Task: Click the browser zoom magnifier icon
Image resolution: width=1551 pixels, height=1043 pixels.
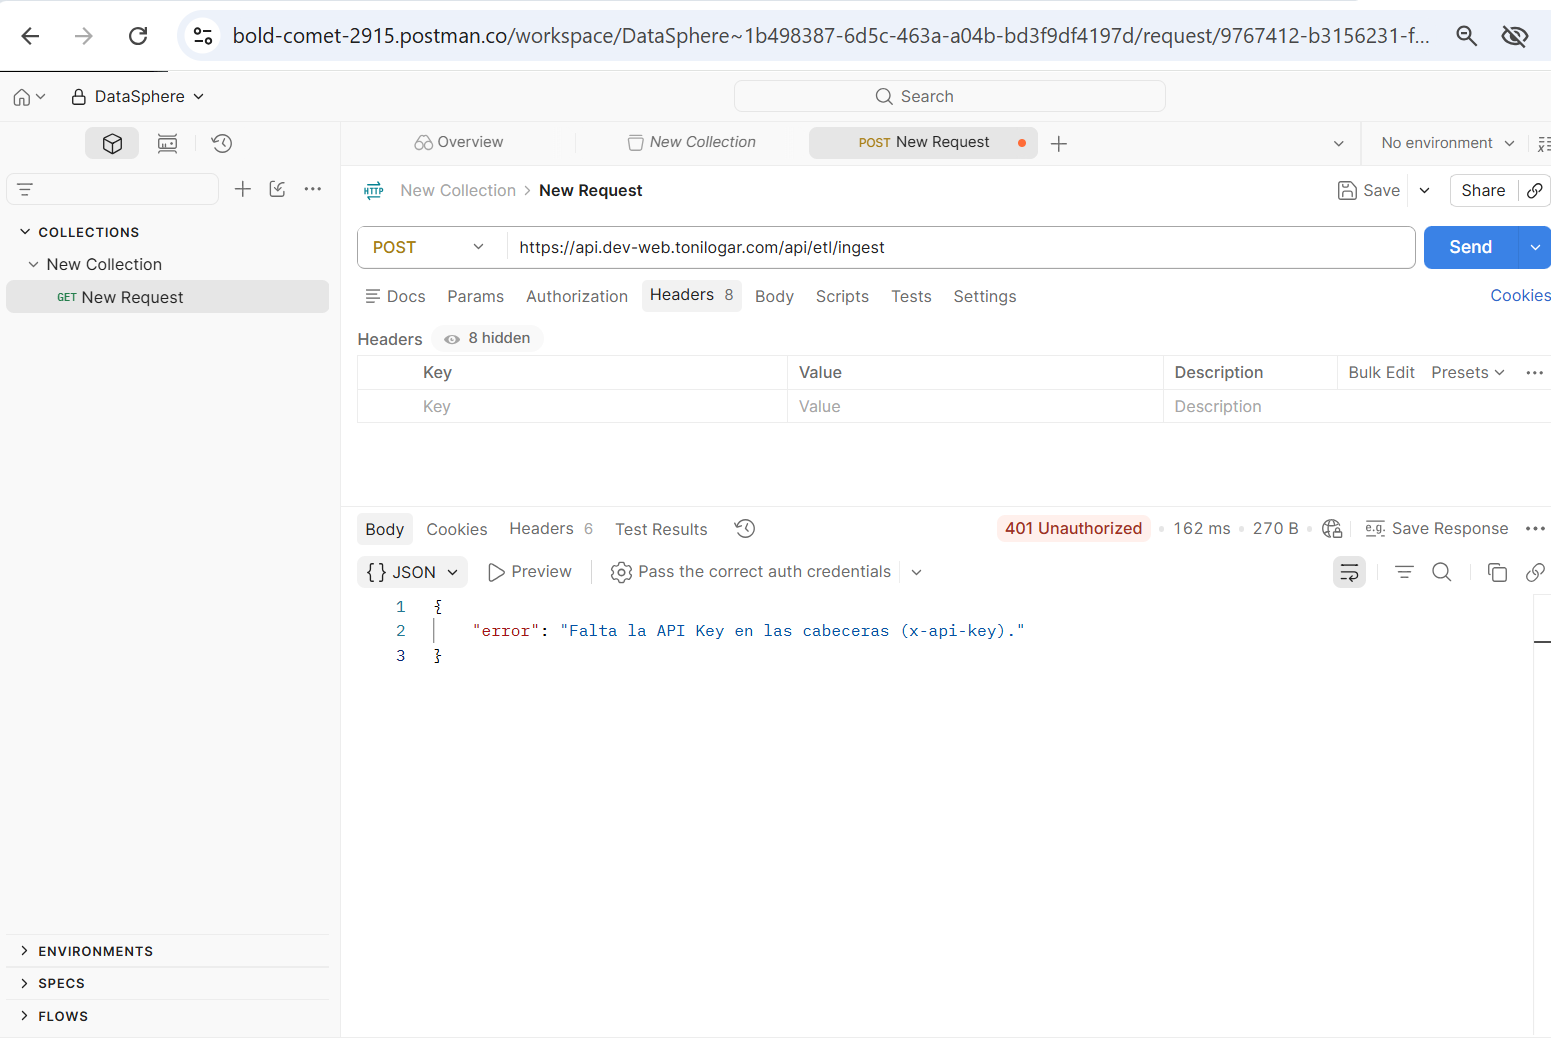Action: (1466, 36)
